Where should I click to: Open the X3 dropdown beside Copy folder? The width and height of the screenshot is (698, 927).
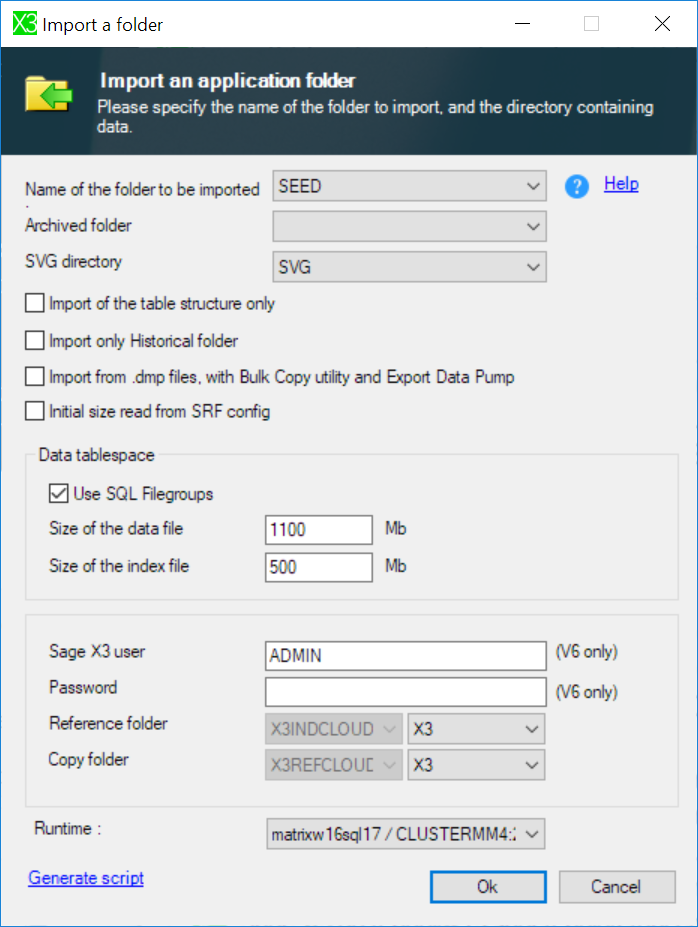pos(476,765)
